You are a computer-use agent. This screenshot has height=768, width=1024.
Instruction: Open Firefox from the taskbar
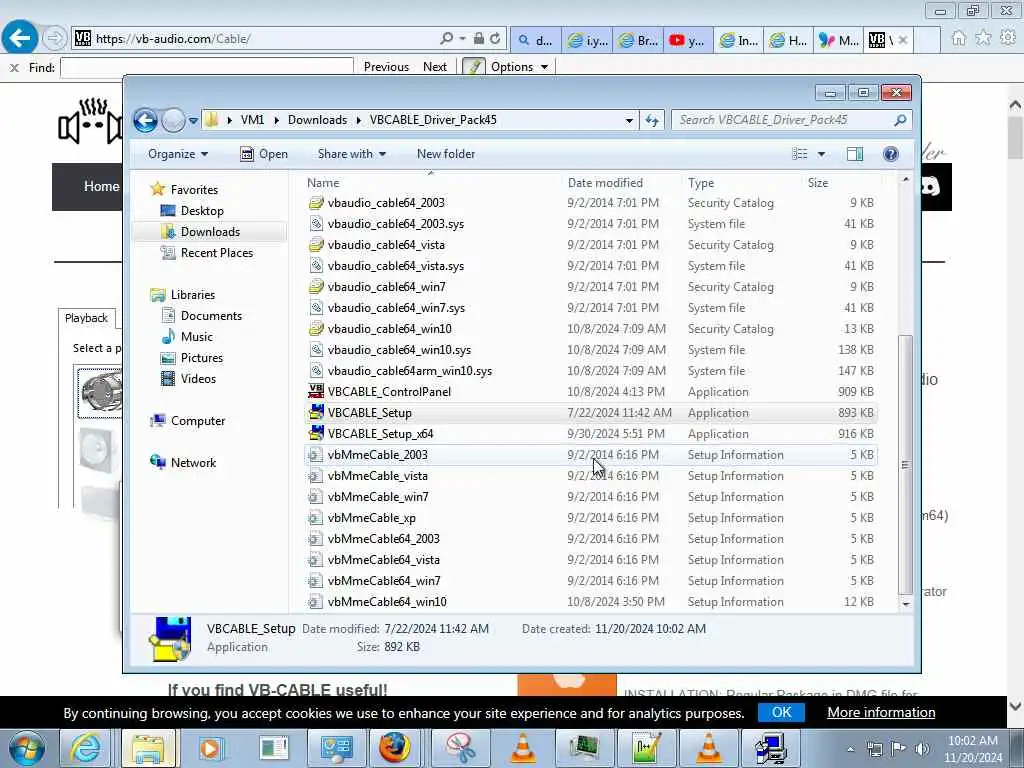click(x=395, y=748)
